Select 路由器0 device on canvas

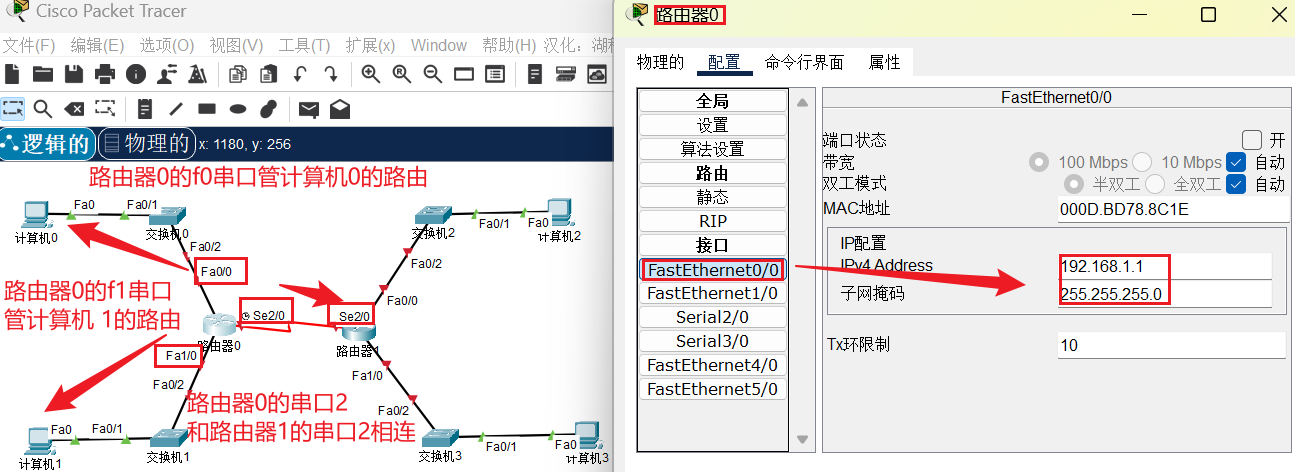tap(219, 325)
